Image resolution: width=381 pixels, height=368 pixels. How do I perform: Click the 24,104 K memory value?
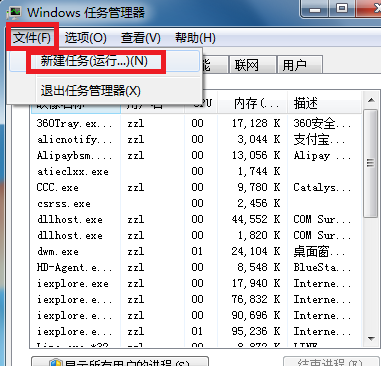point(256,251)
